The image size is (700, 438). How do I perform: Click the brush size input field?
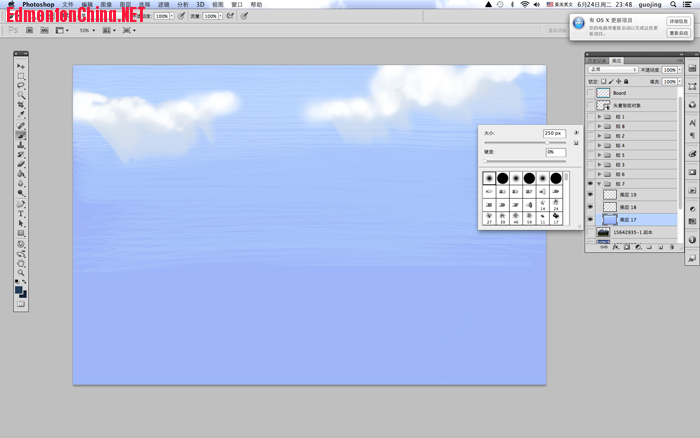554,133
